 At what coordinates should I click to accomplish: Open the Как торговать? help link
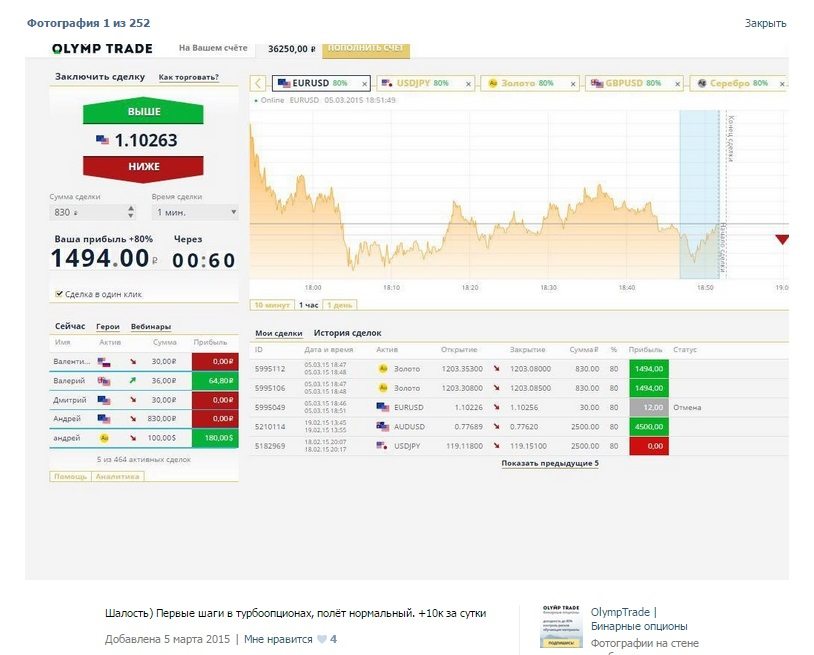pyautogui.click(x=188, y=77)
